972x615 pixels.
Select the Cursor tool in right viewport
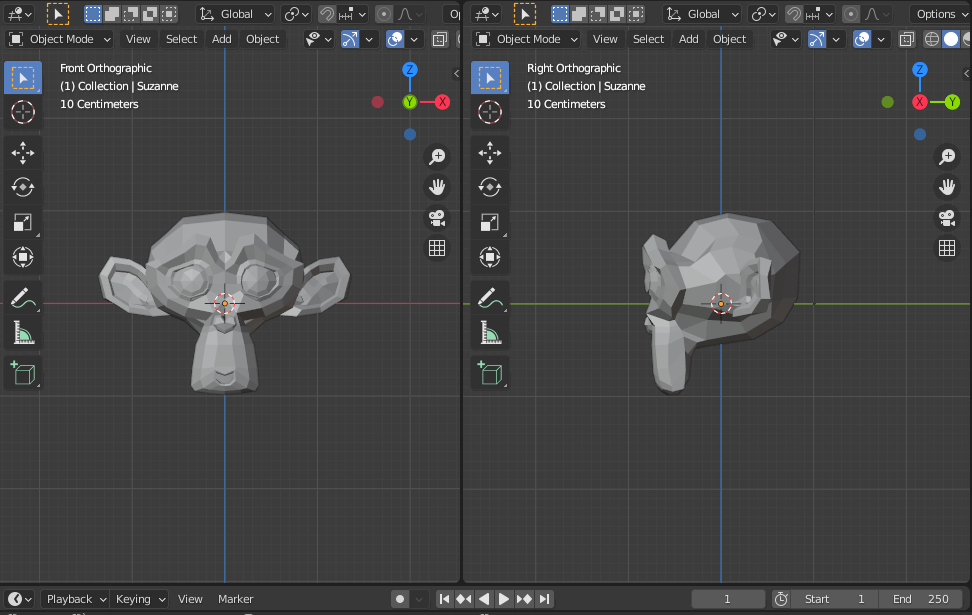click(x=490, y=112)
